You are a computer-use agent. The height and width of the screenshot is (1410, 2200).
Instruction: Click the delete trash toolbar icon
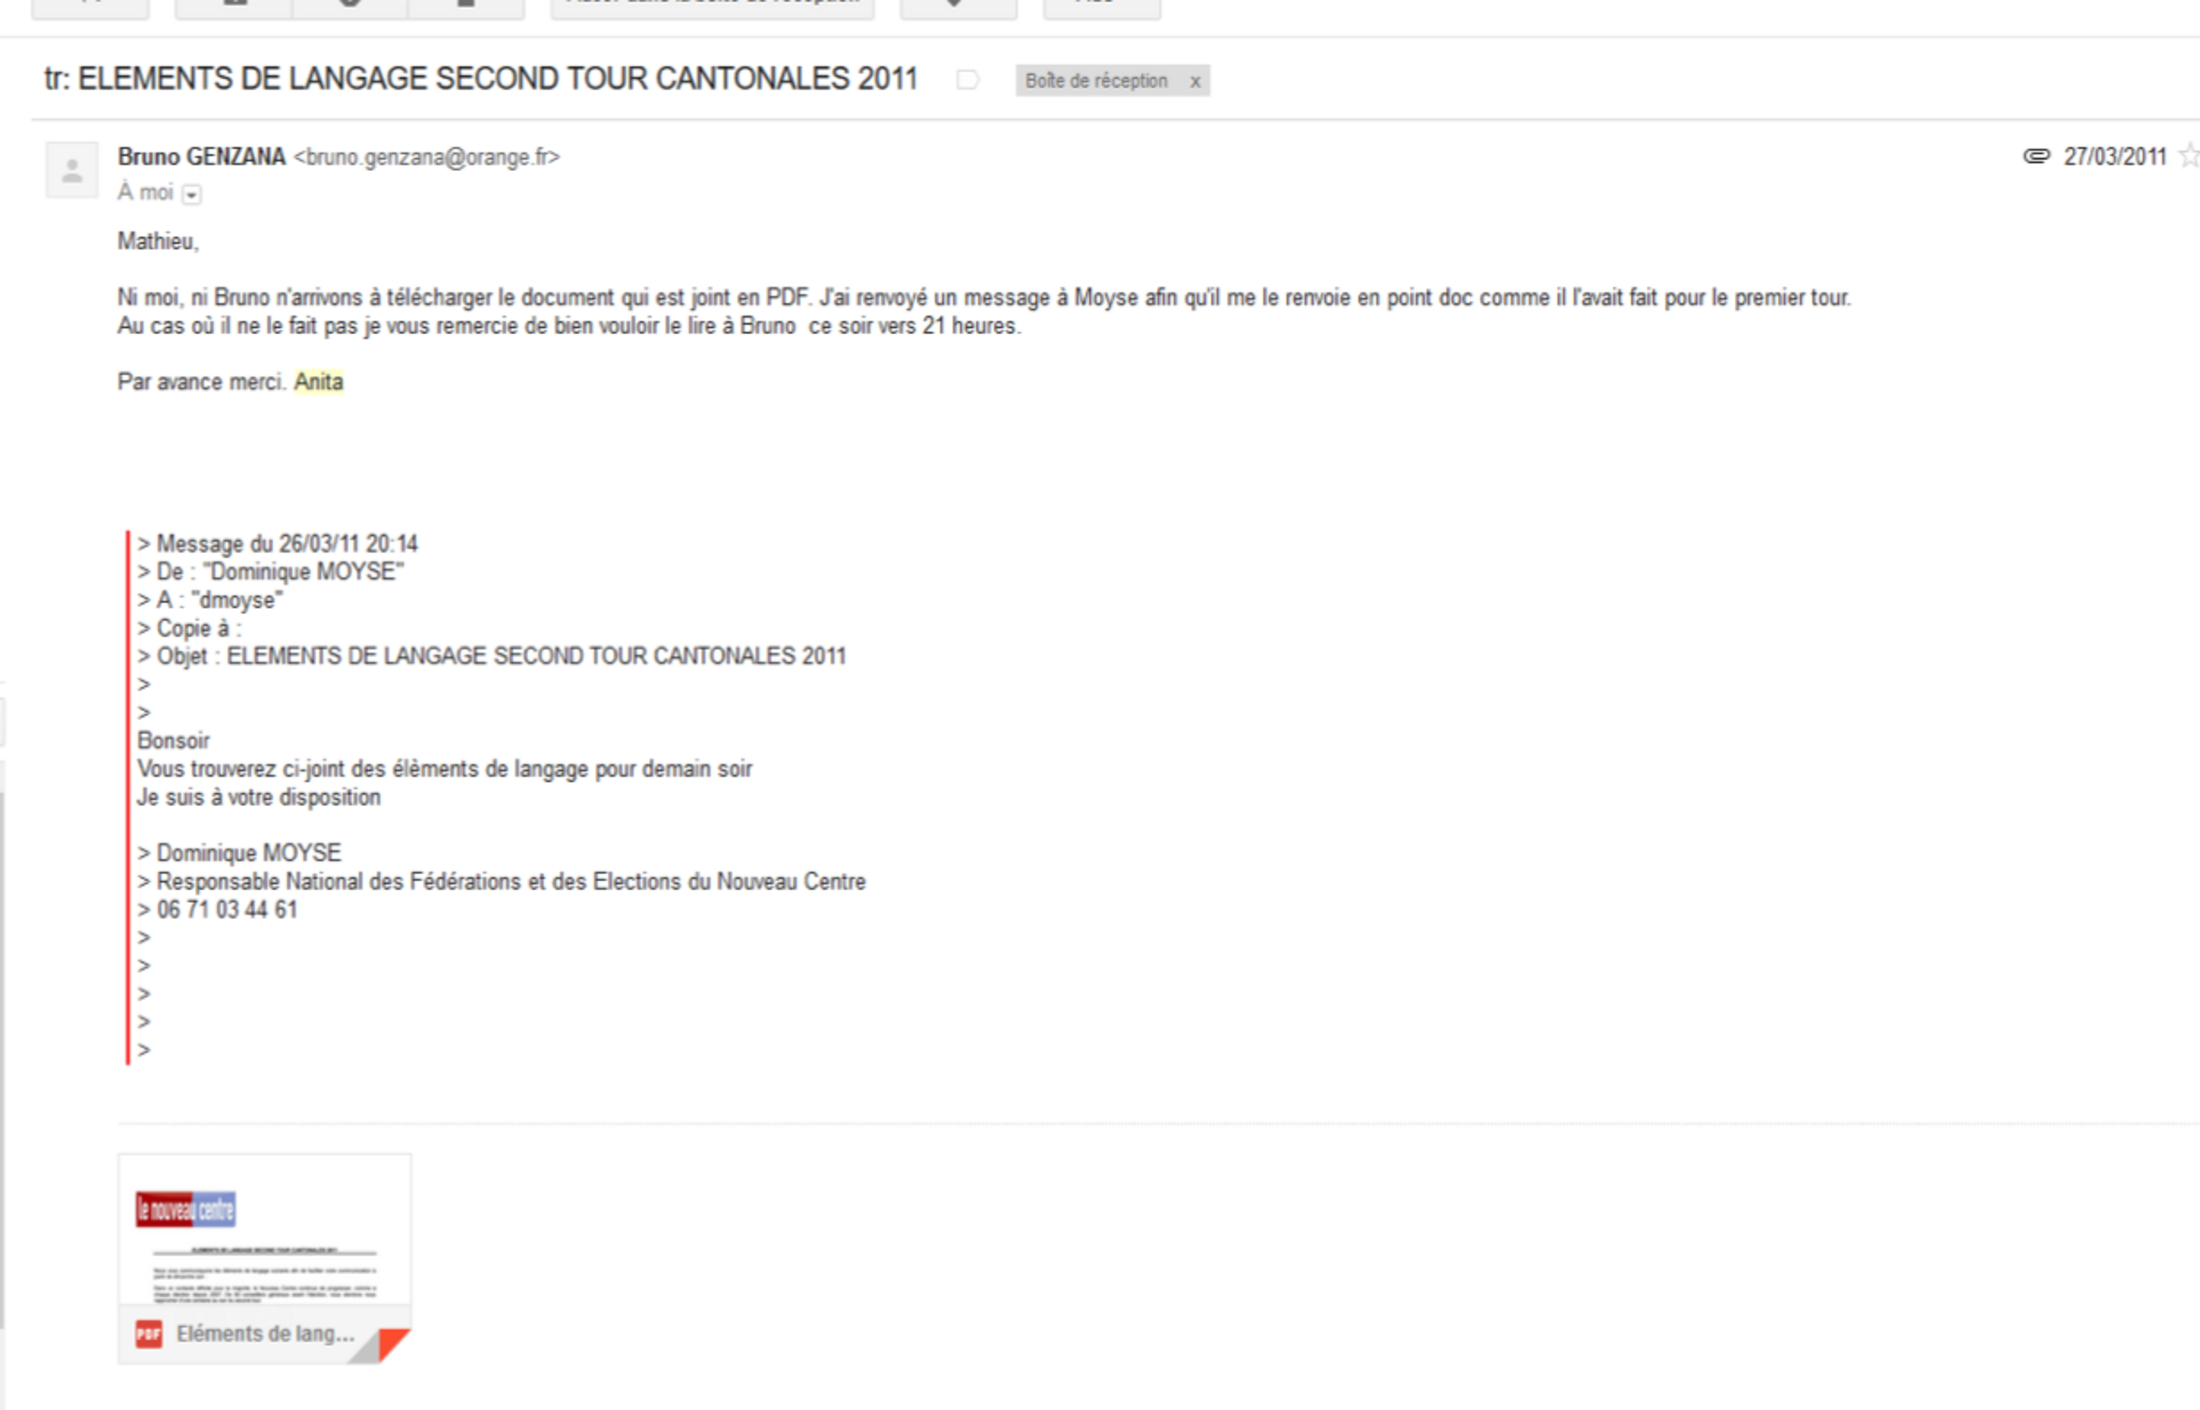click(x=466, y=5)
